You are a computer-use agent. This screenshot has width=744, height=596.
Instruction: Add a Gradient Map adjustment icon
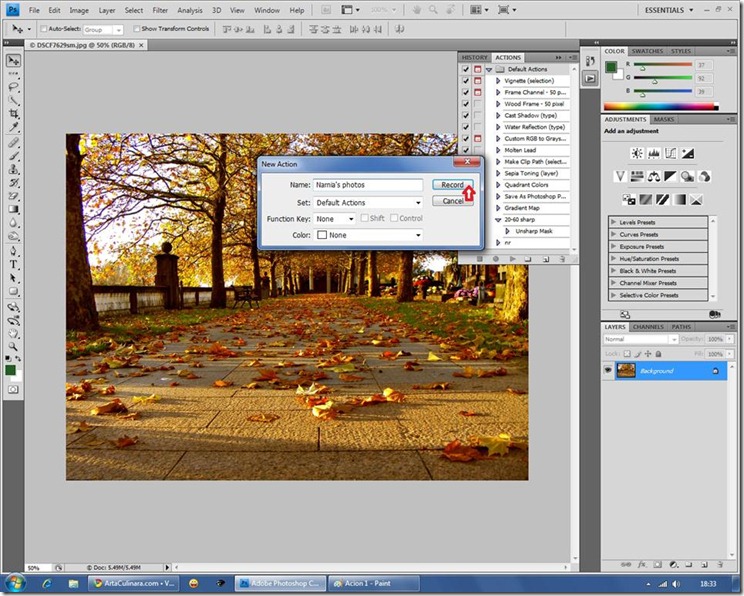pos(679,200)
